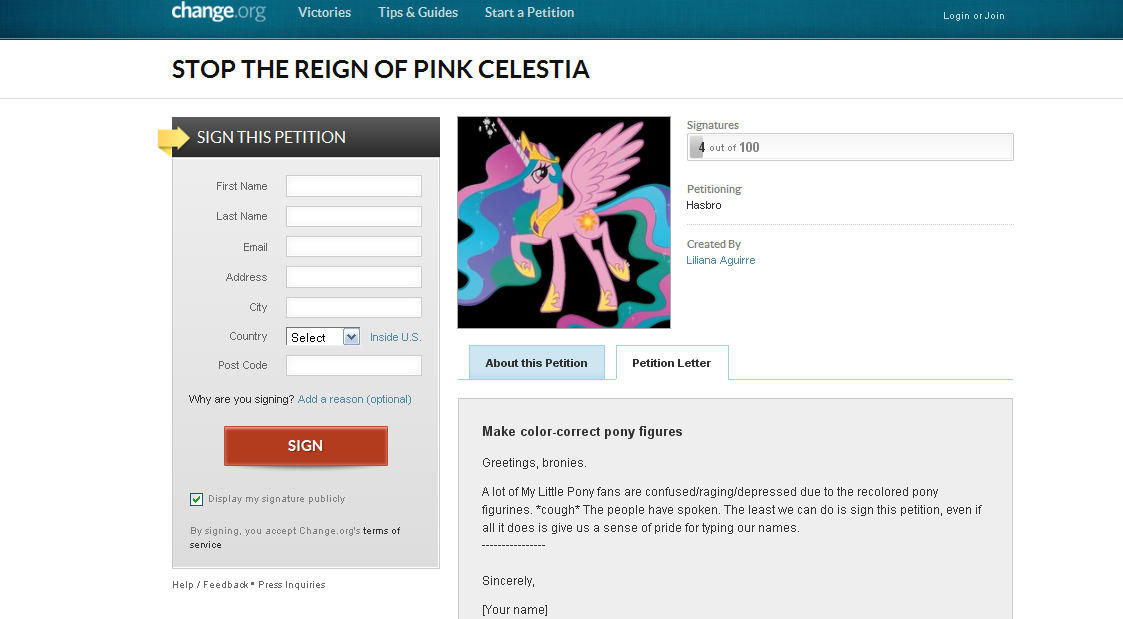Click the yellow arrow ribbon icon
1123x619 pixels.
point(173,140)
